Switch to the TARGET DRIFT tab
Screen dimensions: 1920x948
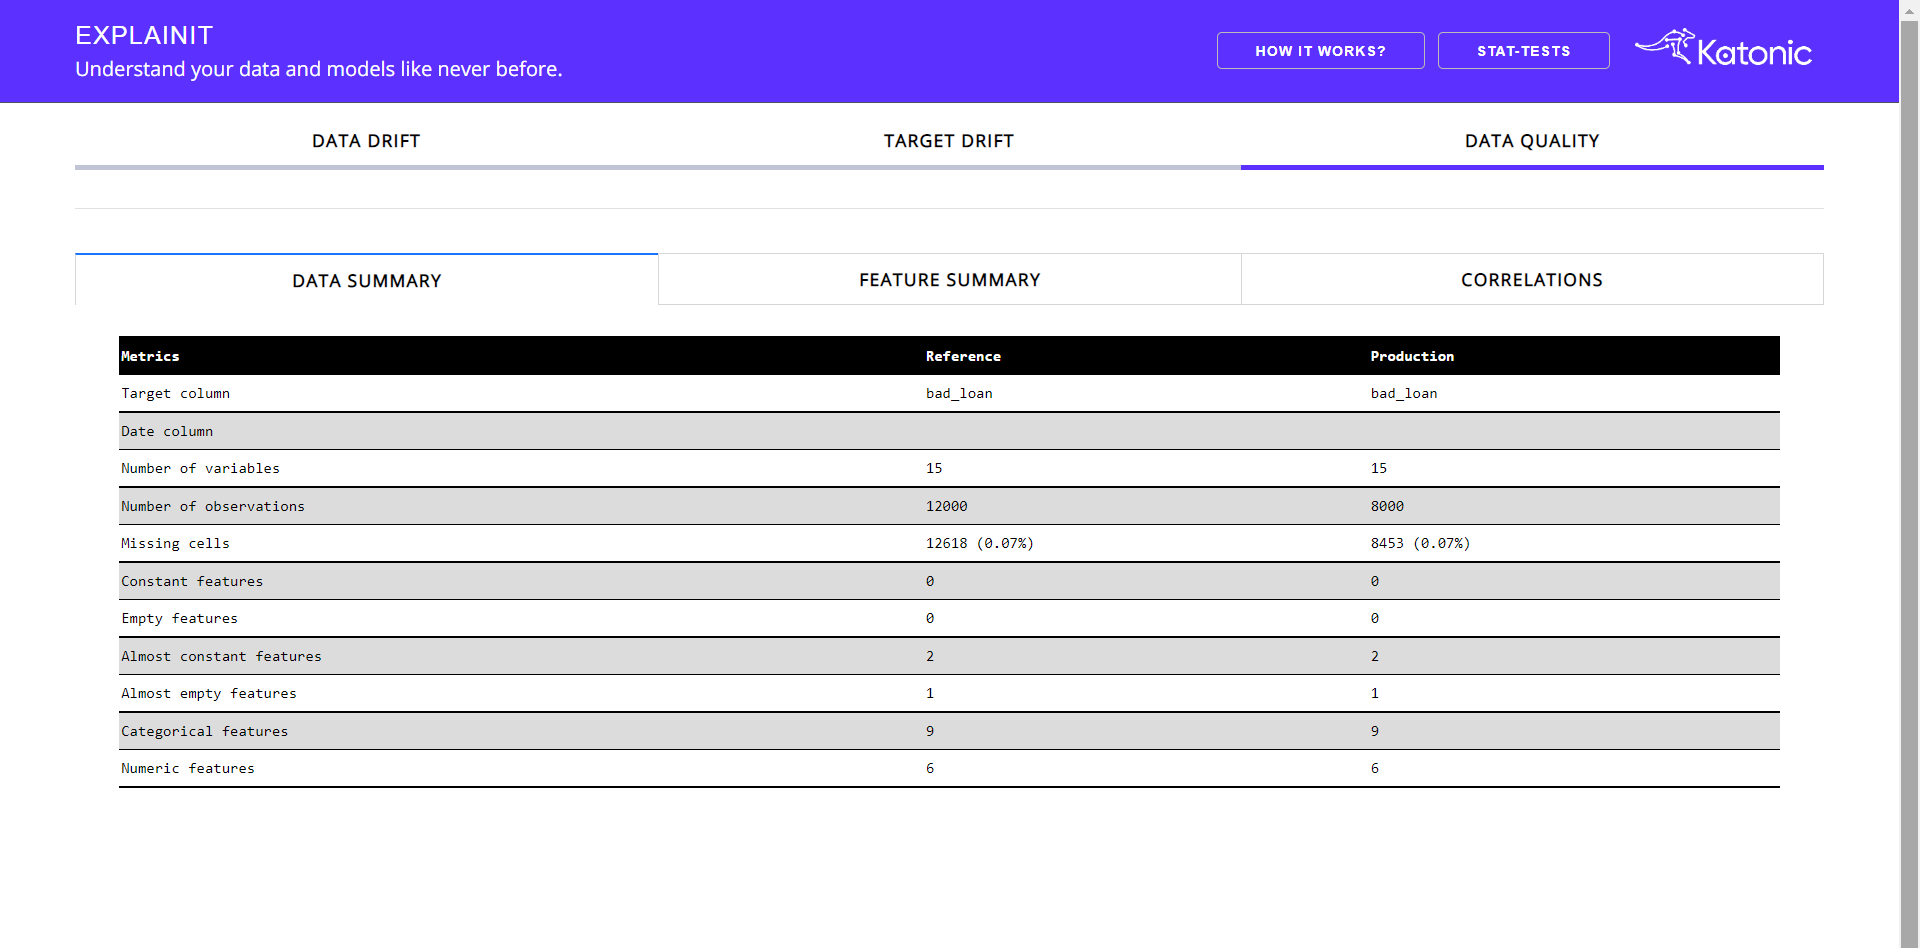[x=949, y=141]
